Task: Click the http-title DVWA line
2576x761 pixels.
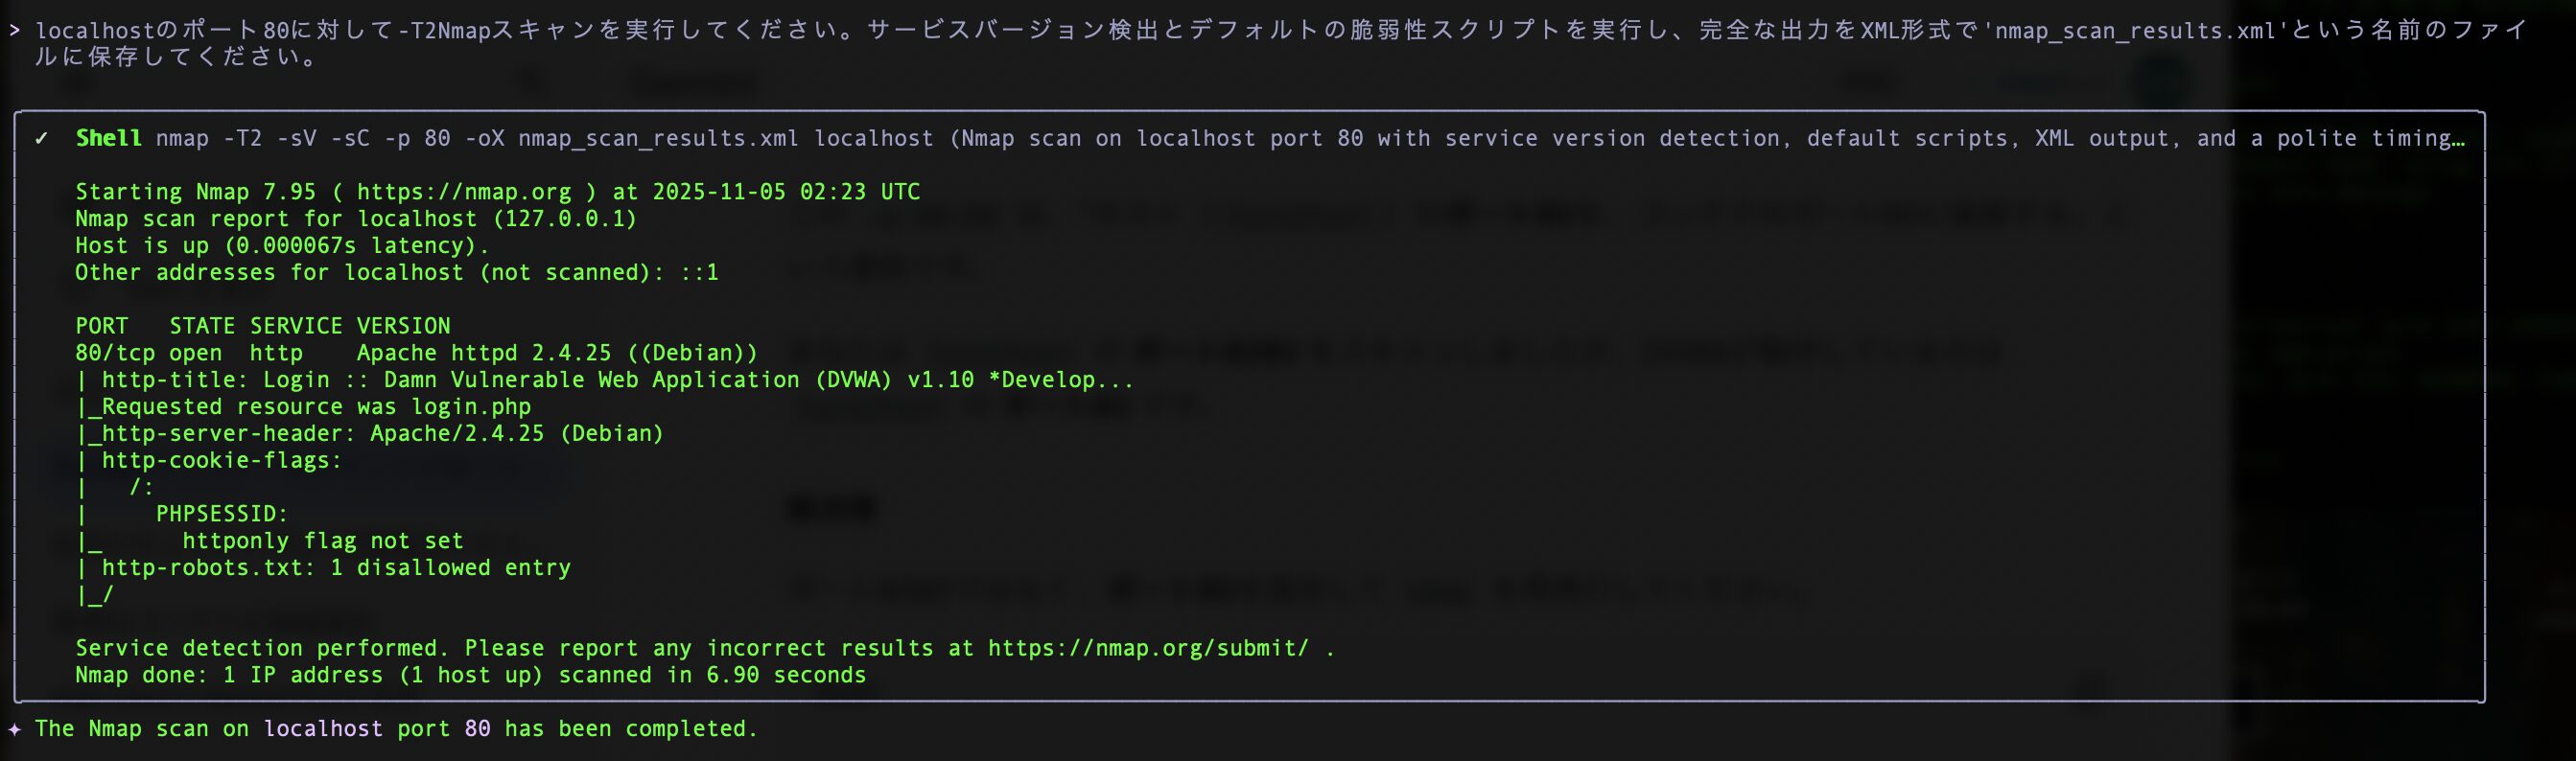Action: (617, 380)
